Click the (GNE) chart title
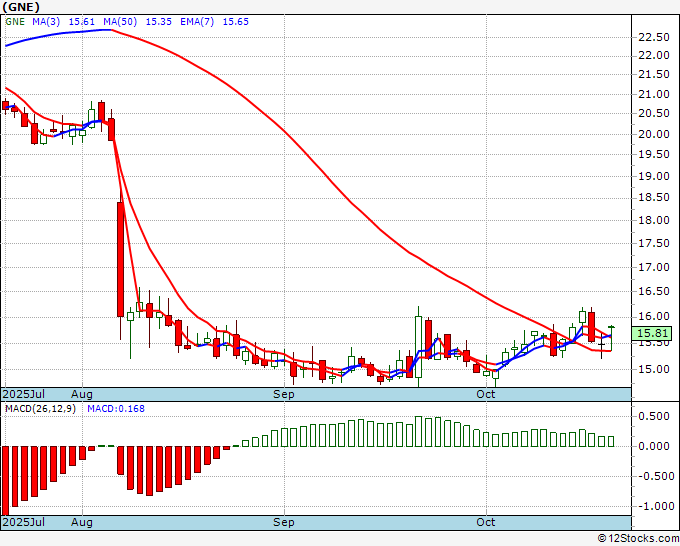 tap(21, 7)
